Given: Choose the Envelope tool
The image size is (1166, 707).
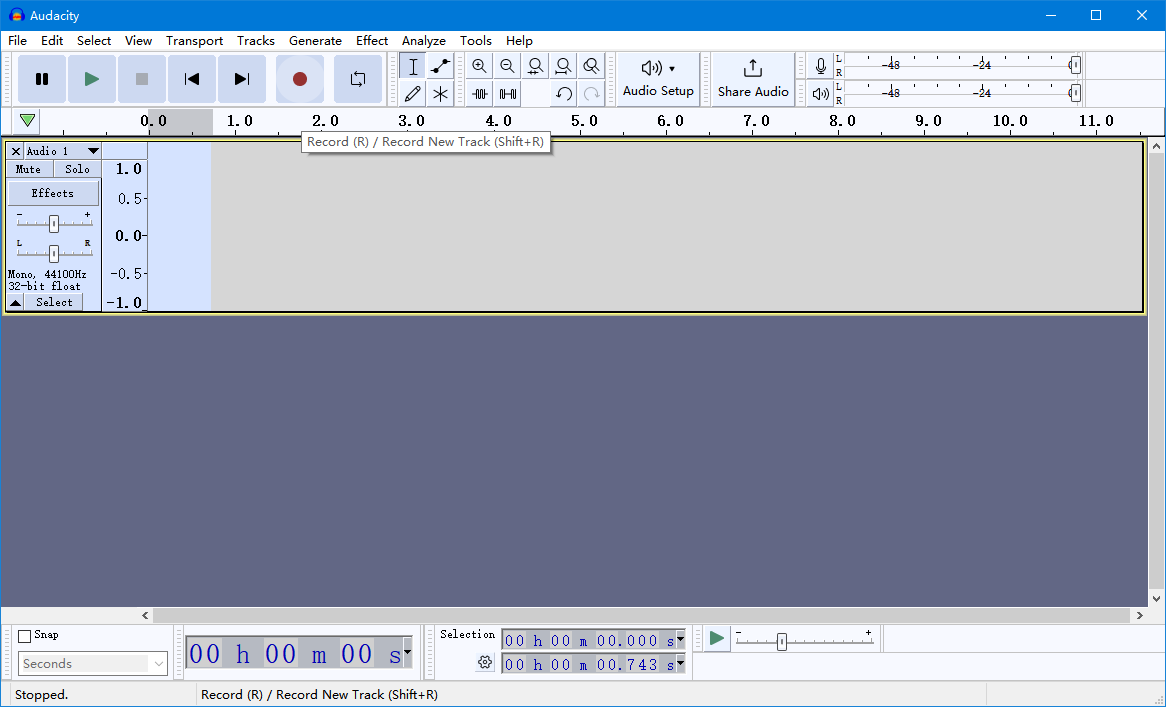Looking at the screenshot, I should [x=440, y=66].
